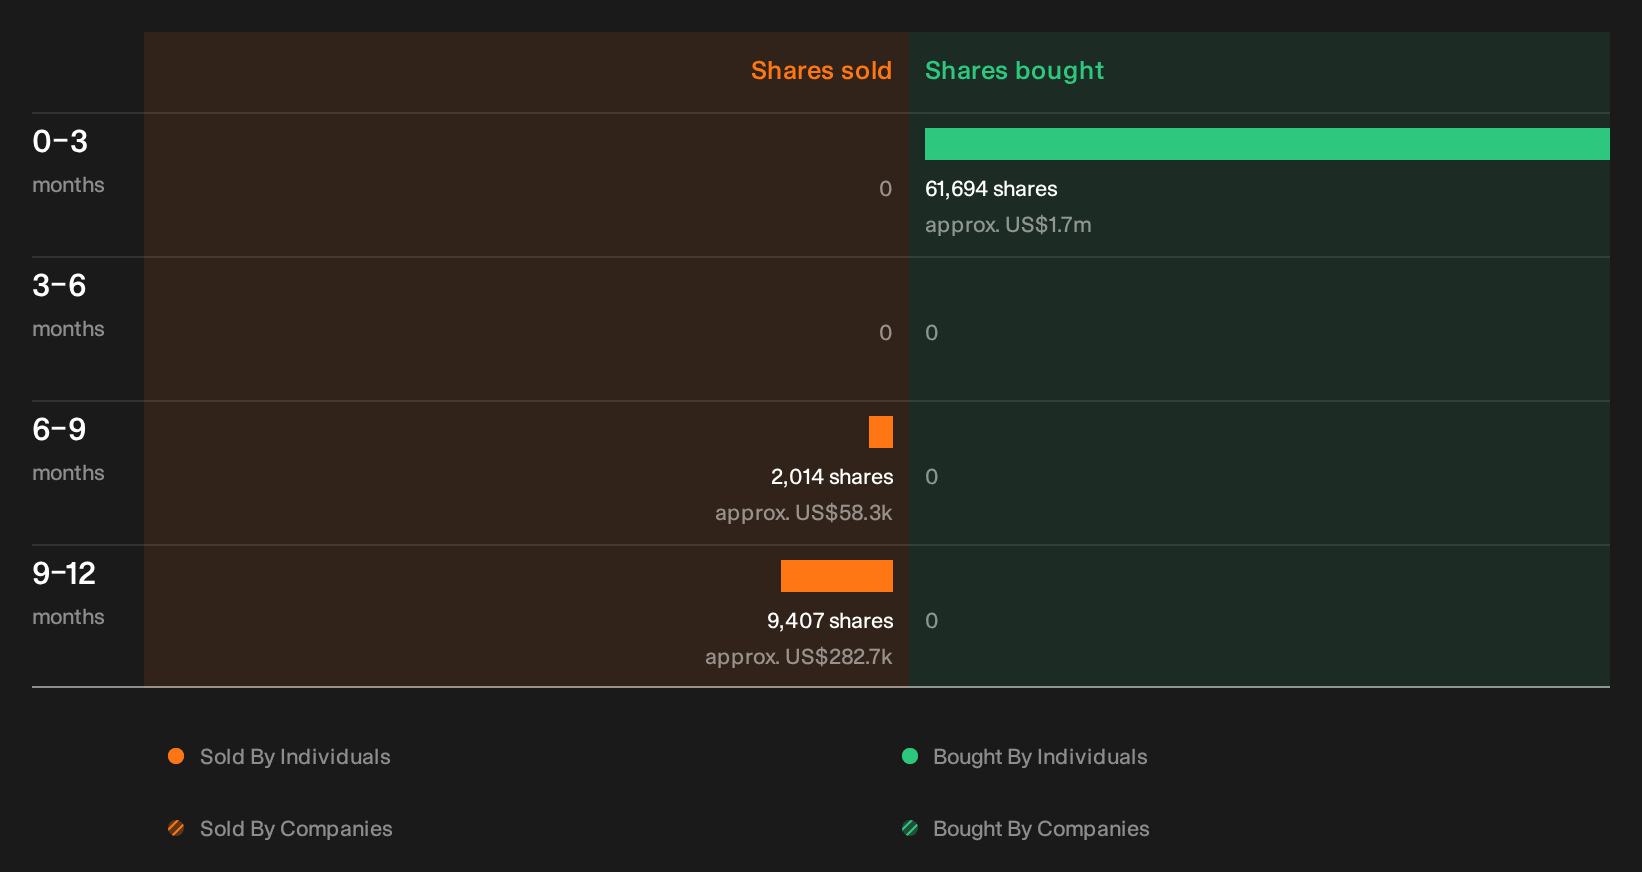Click the shares bought '0' in 6-9 months row
This screenshot has height=872, width=1642.
932,477
